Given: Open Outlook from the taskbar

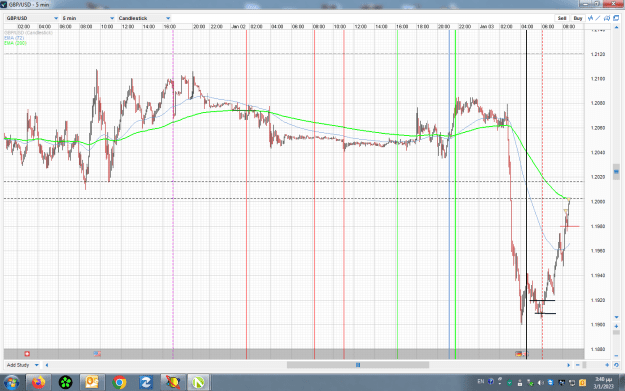Looking at the screenshot, I should point(92,383).
